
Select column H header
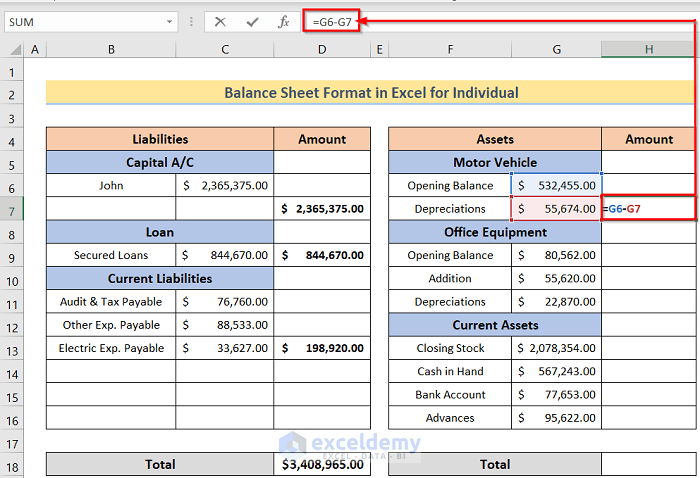649,49
